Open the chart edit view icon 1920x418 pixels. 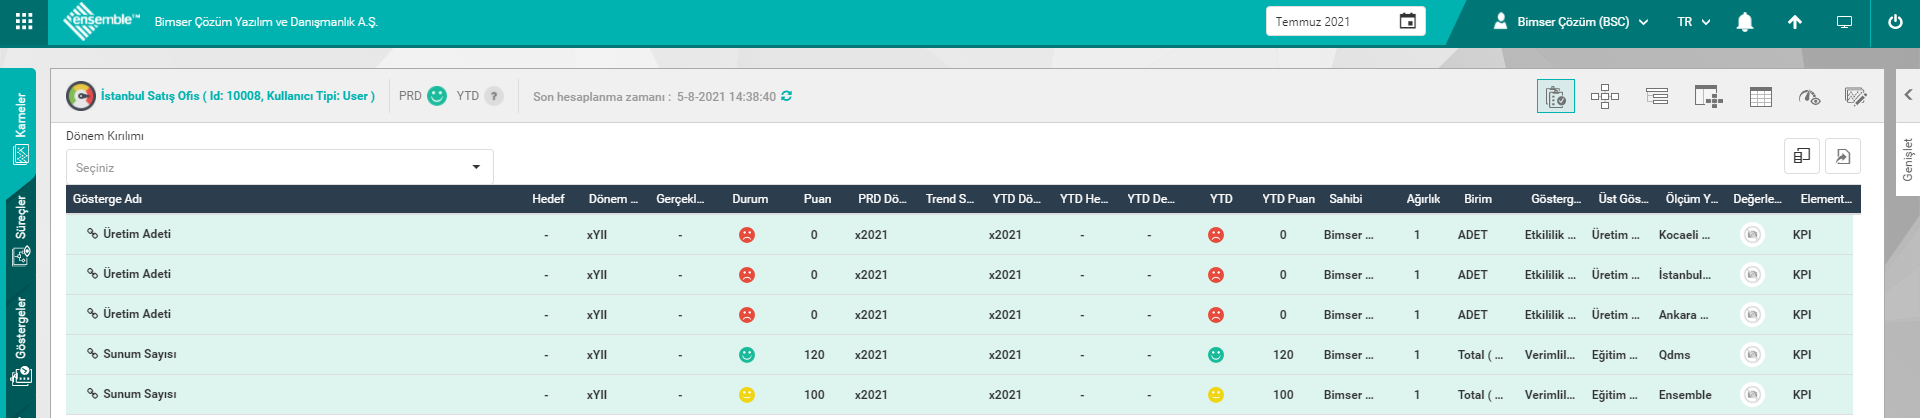[x=1855, y=97]
